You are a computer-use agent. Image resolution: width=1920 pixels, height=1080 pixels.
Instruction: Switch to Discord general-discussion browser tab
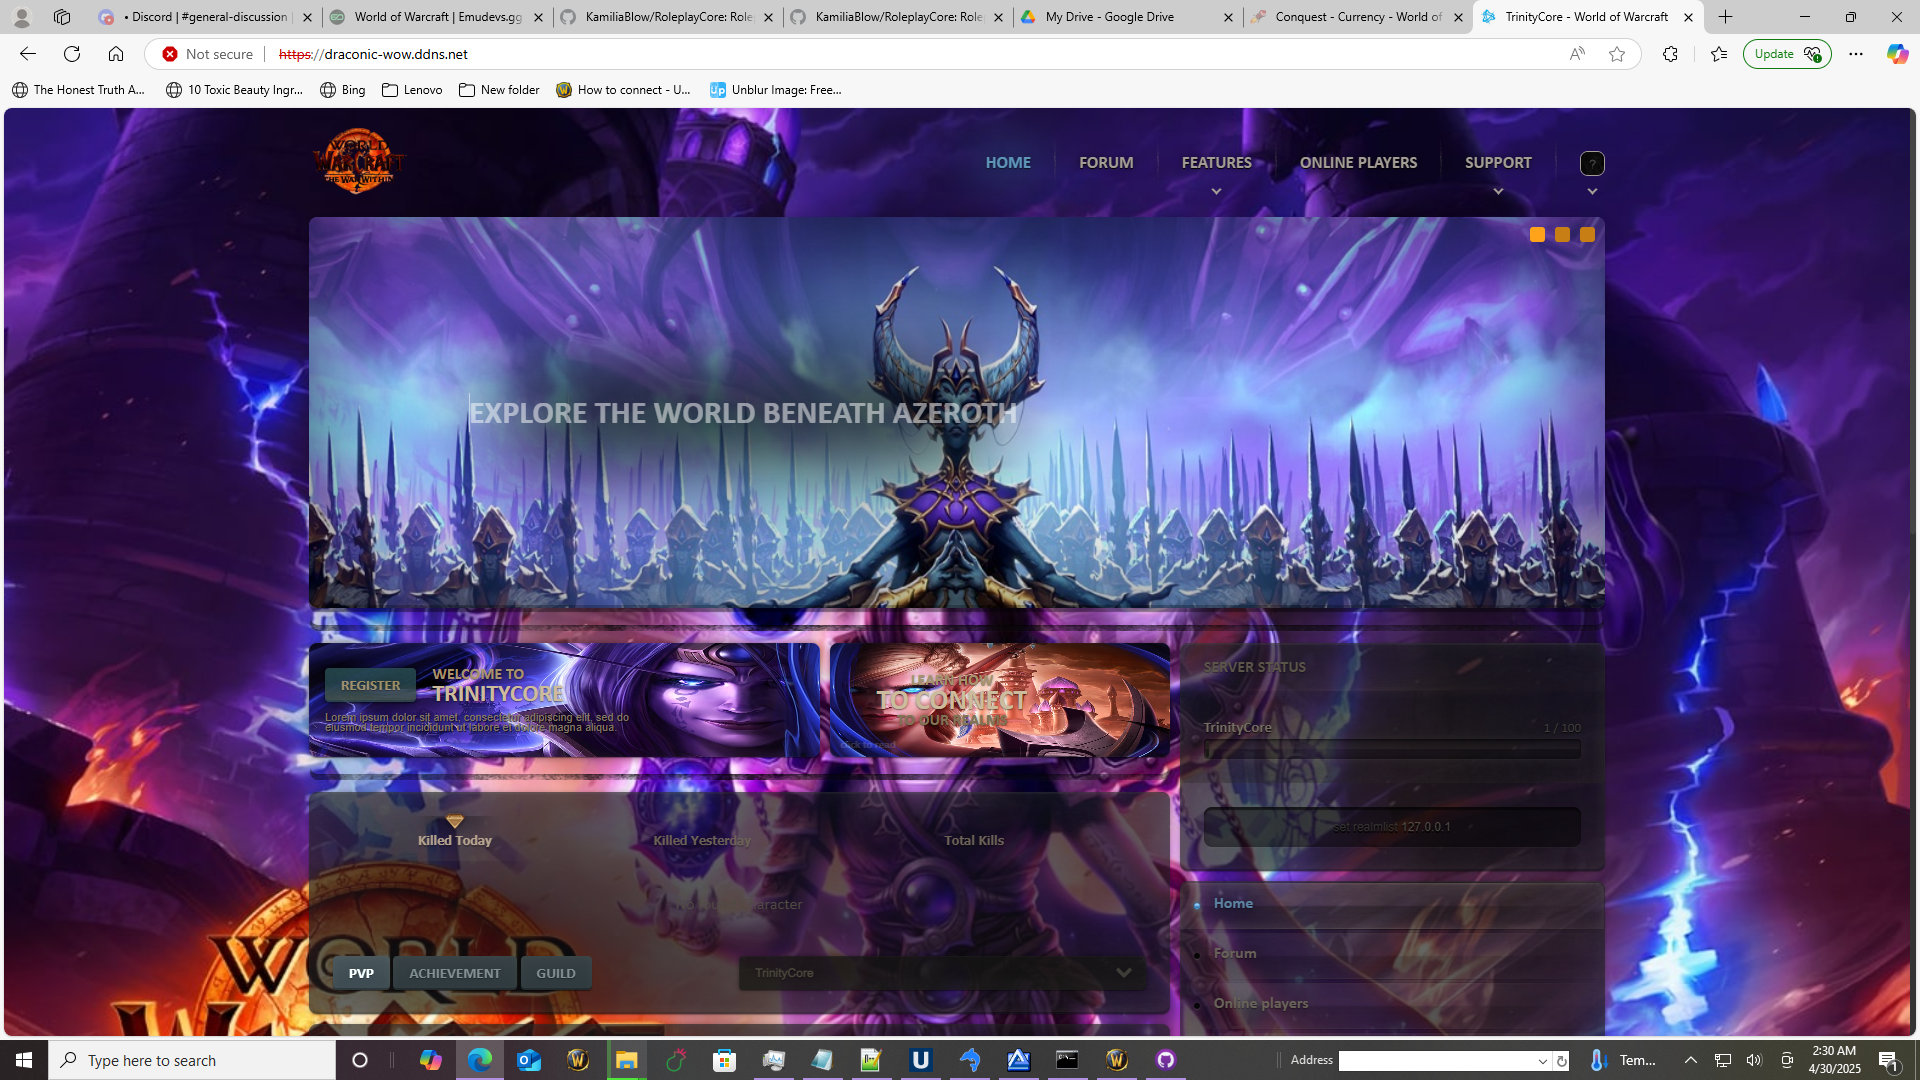pyautogui.click(x=205, y=17)
